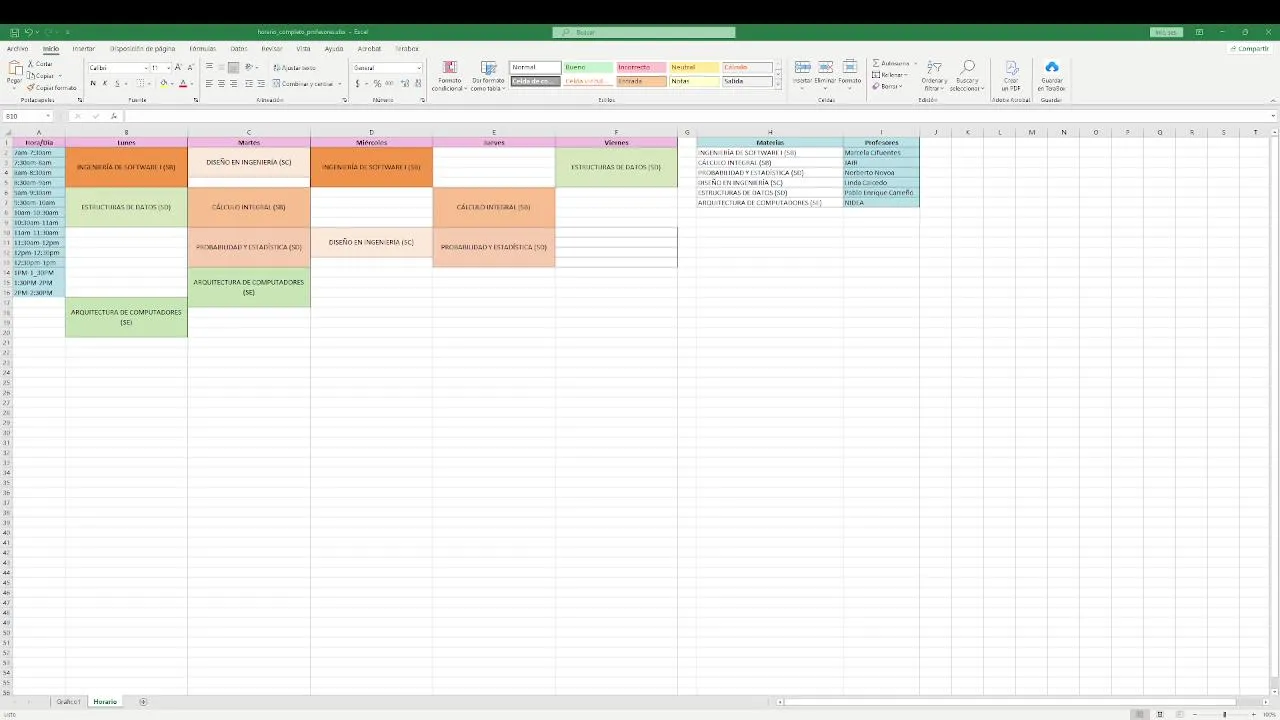Open Dar formato como tabla menu
This screenshot has height=720, width=1280.
(x=488, y=76)
